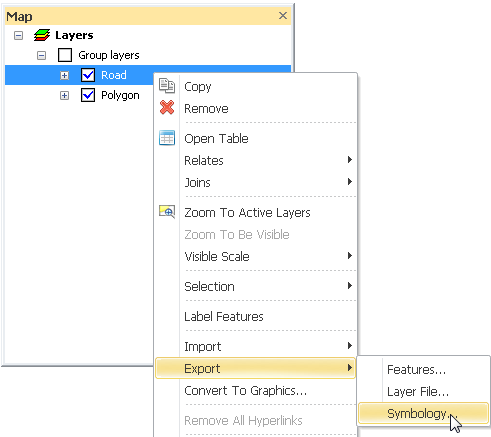This screenshot has width=491, height=437.
Task: Select the Polygon layer name
Action: (x=120, y=95)
